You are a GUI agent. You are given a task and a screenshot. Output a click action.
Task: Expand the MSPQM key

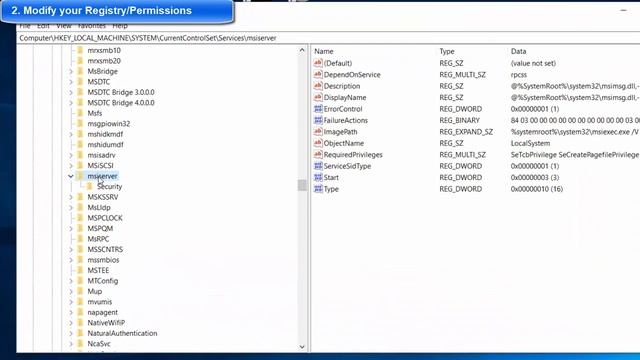(x=71, y=228)
